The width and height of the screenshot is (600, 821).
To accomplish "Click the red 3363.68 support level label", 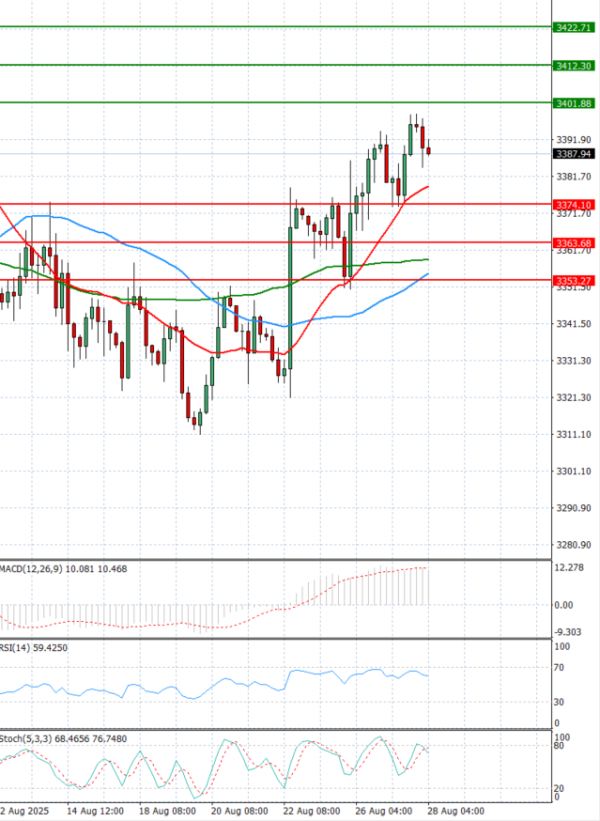I will [x=574, y=243].
